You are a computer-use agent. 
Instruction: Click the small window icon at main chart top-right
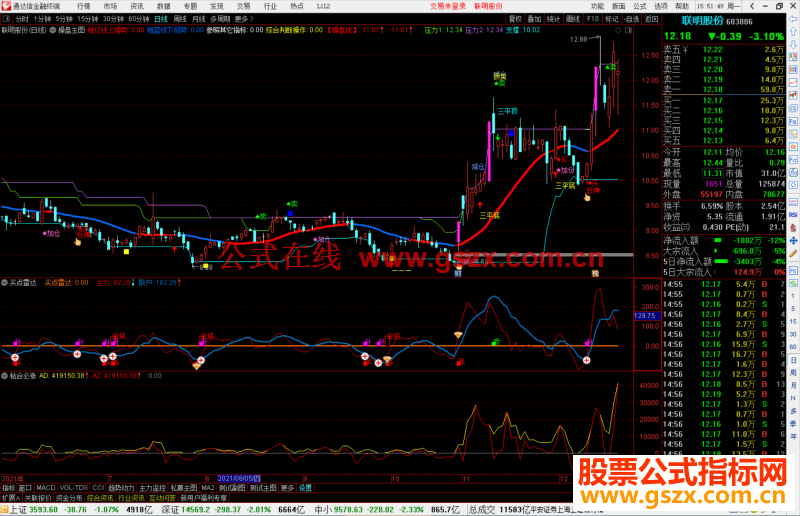tap(628, 30)
